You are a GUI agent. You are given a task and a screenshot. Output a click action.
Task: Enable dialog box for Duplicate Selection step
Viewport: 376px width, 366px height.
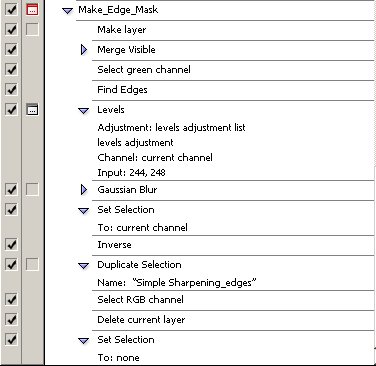click(x=32, y=265)
